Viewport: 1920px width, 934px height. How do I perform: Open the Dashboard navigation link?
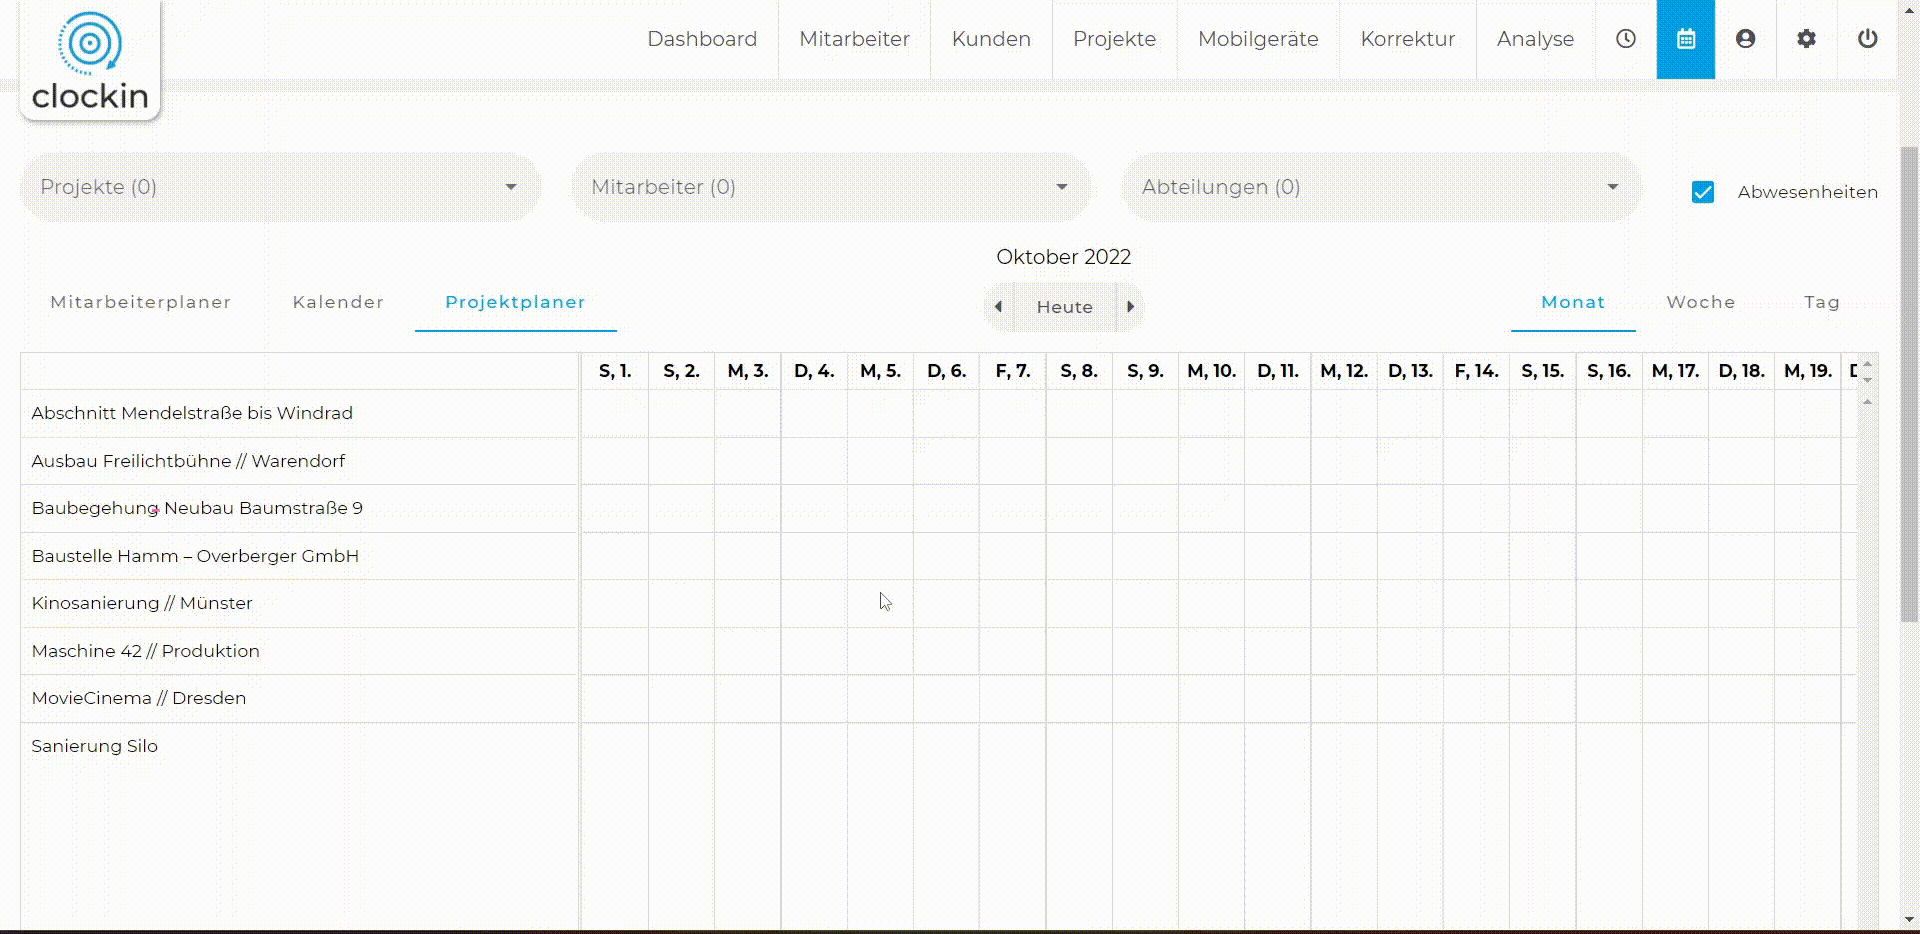click(703, 39)
